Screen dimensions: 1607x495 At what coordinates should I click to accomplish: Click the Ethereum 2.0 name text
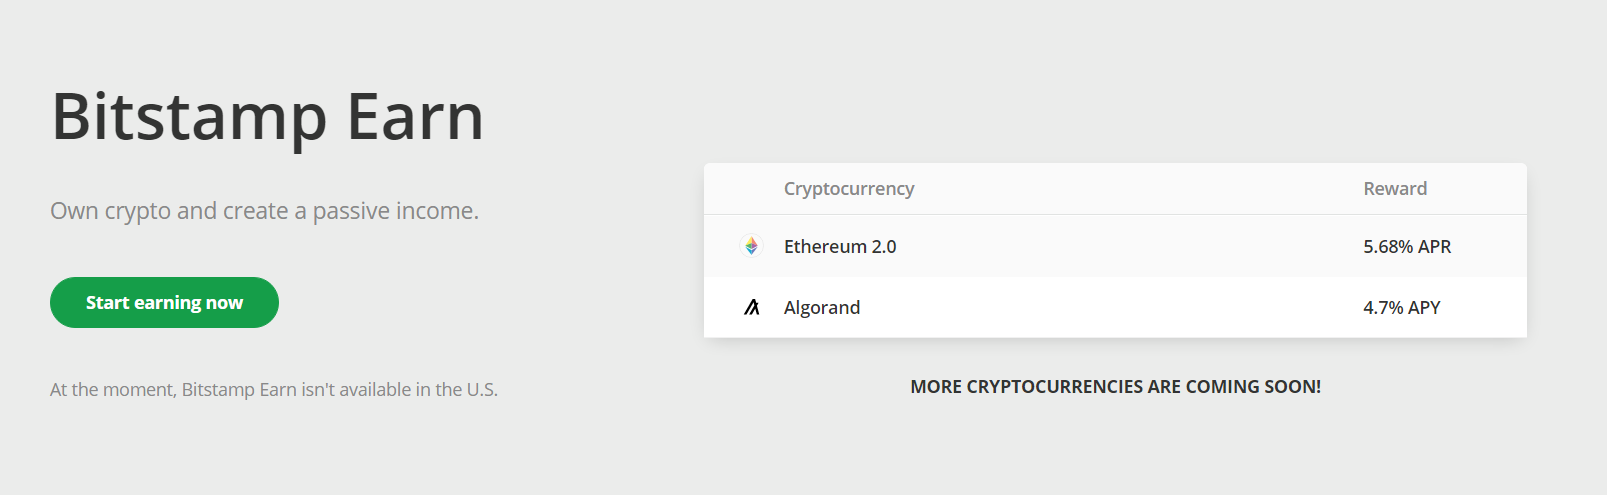[x=840, y=246]
